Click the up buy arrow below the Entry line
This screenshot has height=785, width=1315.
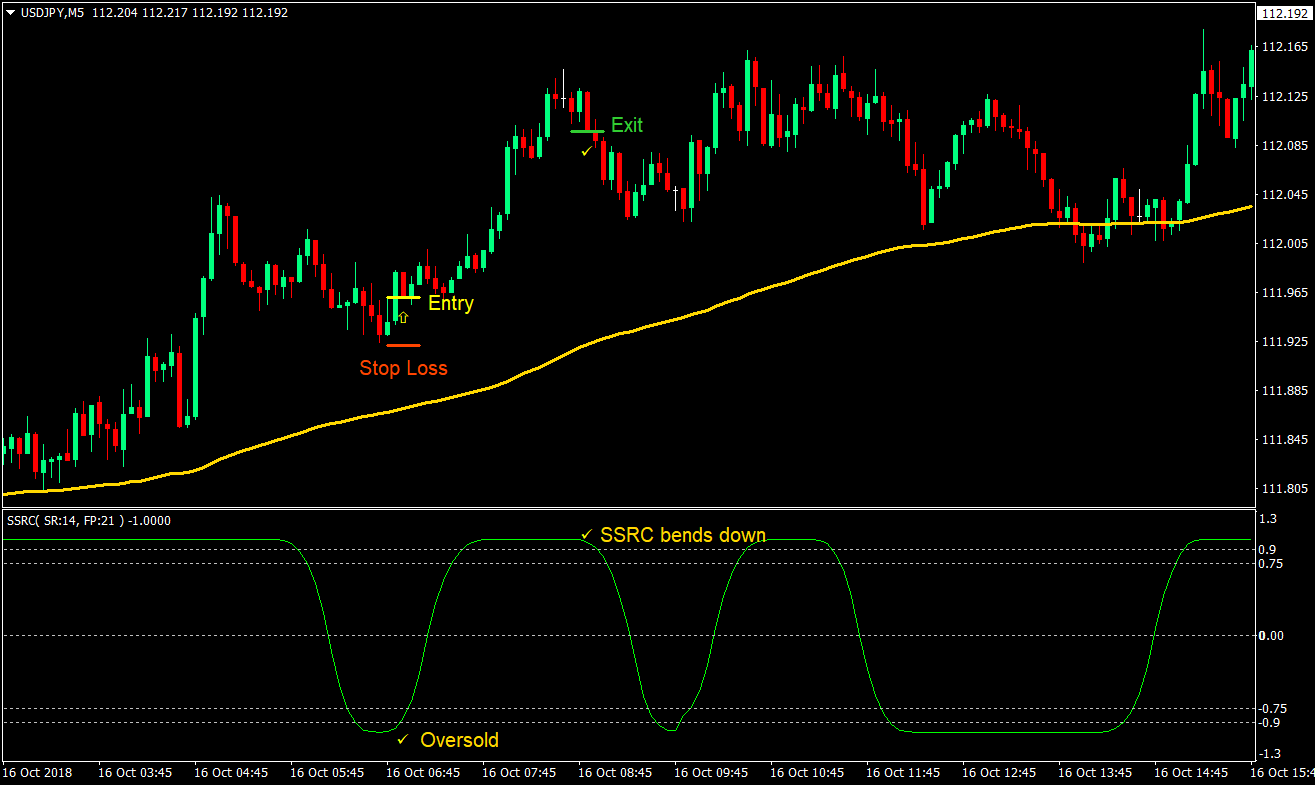tap(403, 317)
